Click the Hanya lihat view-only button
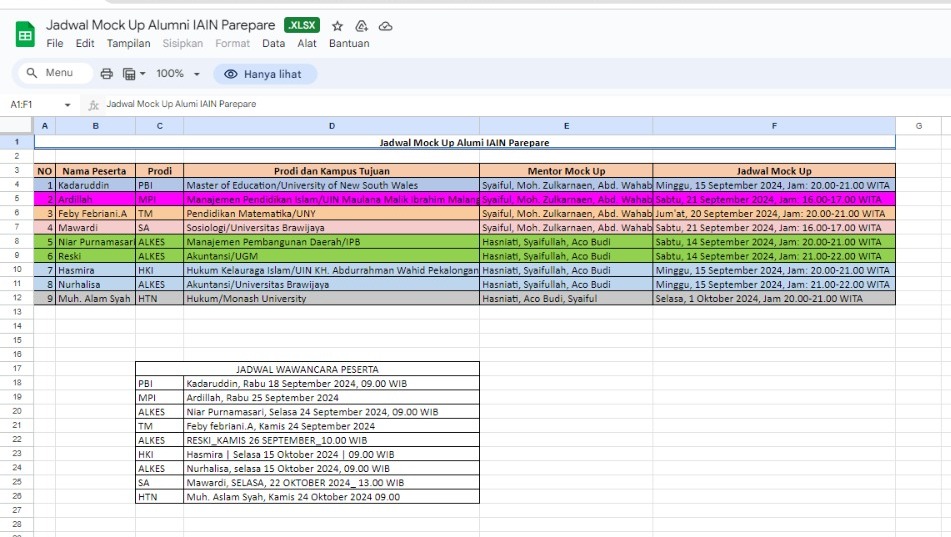The image size is (951, 537). (264, 74)
